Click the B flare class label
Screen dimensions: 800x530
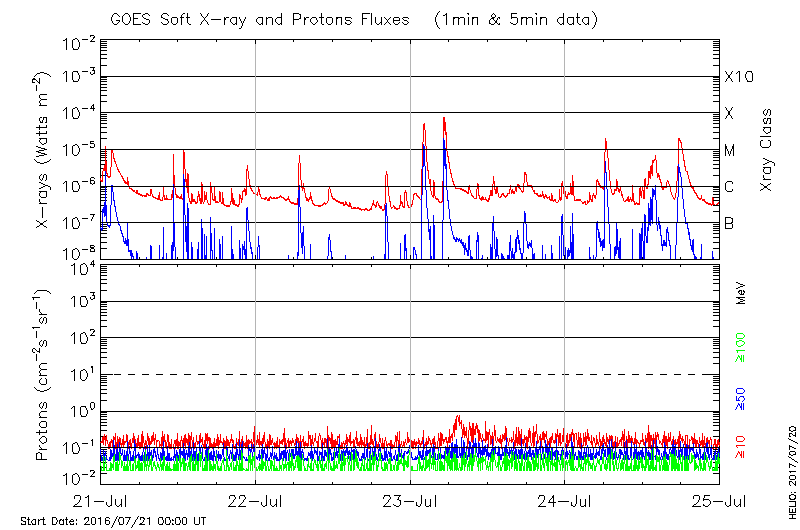pos(729,223)
